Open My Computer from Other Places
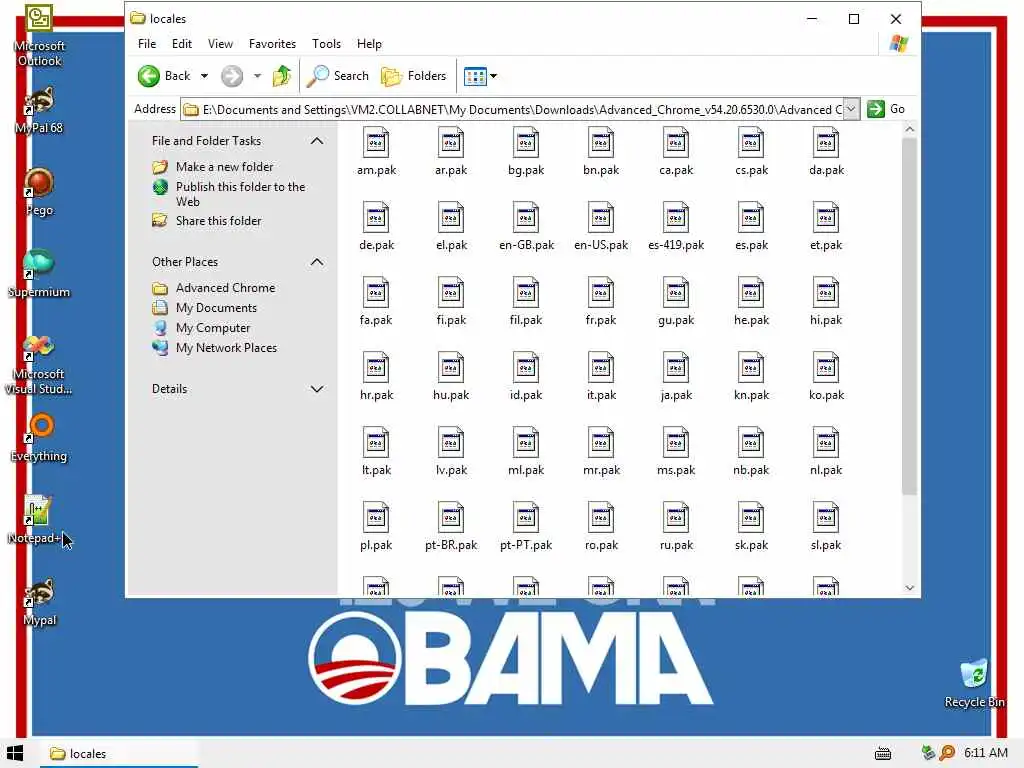The image size is (1024, 768). [213, 328]
